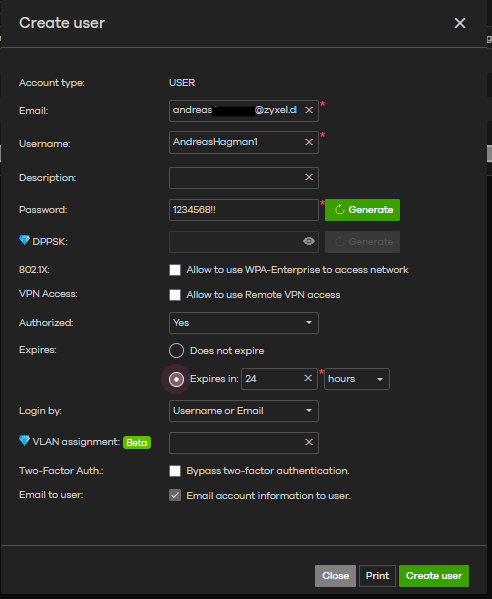Open the Authorized dropdown showing Yes
The image size is (492, 599).
(244, 323)
